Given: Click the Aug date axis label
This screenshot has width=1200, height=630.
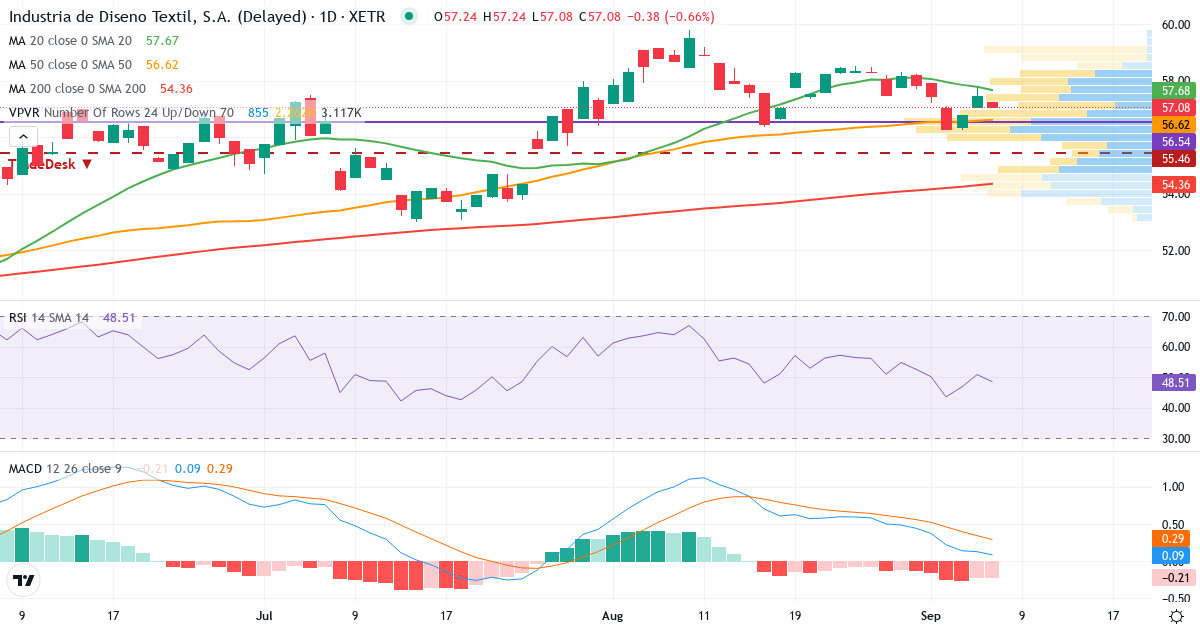Looking at the screenshot, I should pyautogui.click(x=612, y=616).
